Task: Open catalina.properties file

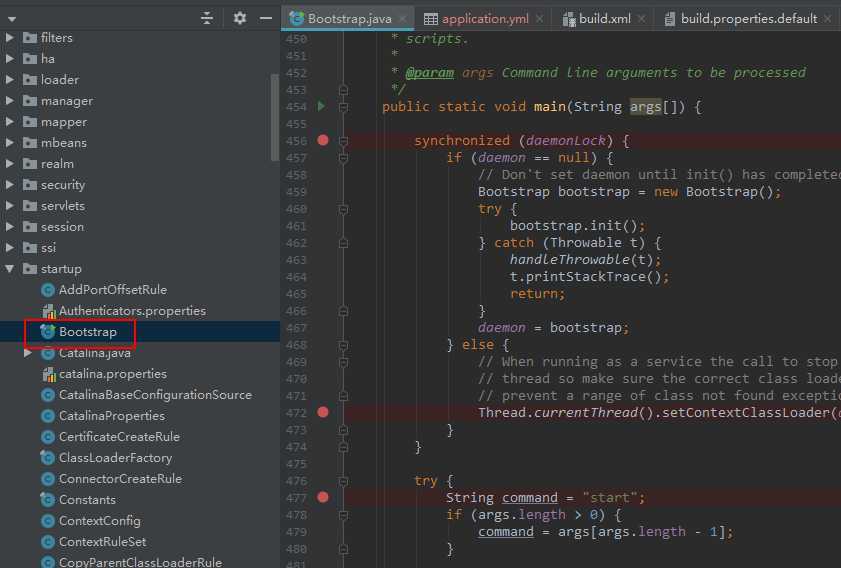Action: pyautogui.click(x=113, y=374)
